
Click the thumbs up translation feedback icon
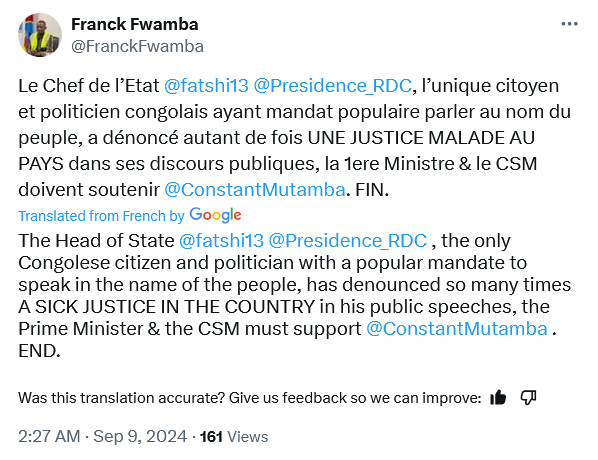pos(498,398)
